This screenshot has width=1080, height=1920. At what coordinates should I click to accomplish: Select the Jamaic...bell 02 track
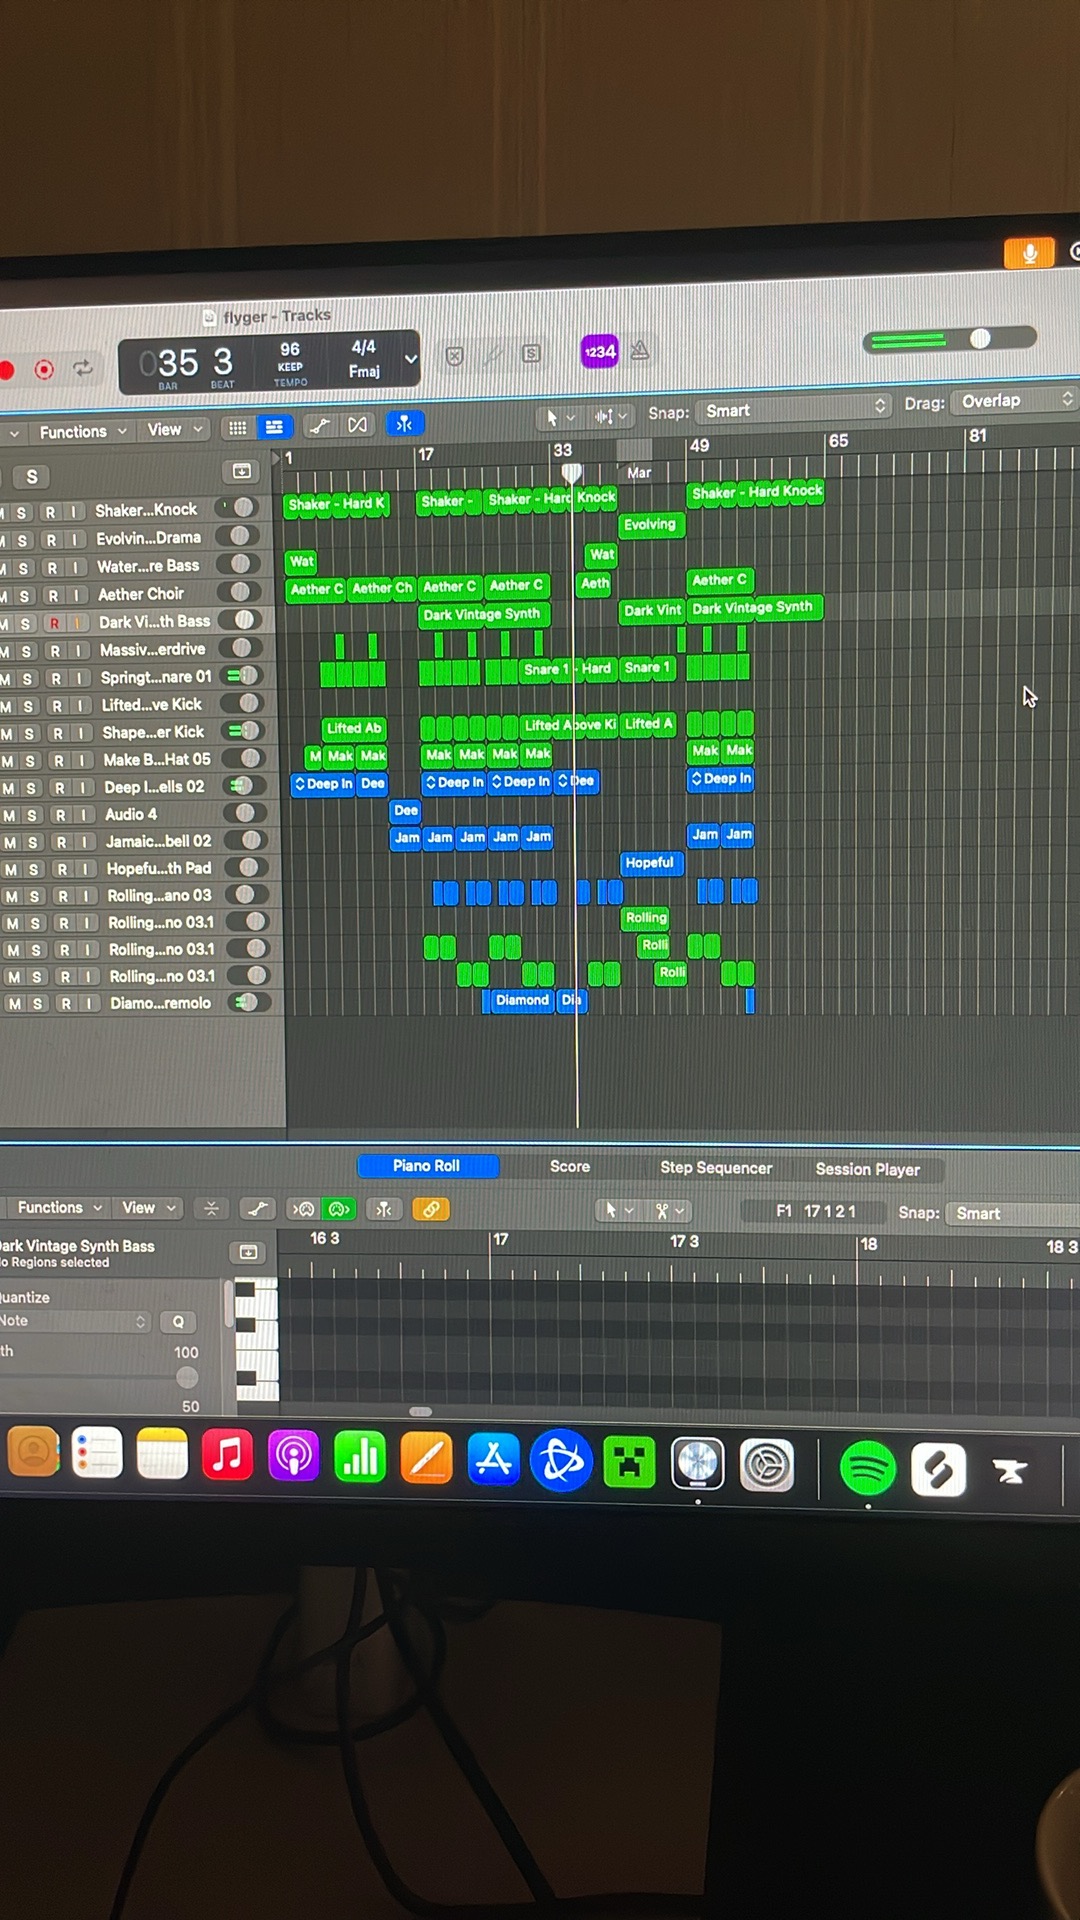point(158,841)
